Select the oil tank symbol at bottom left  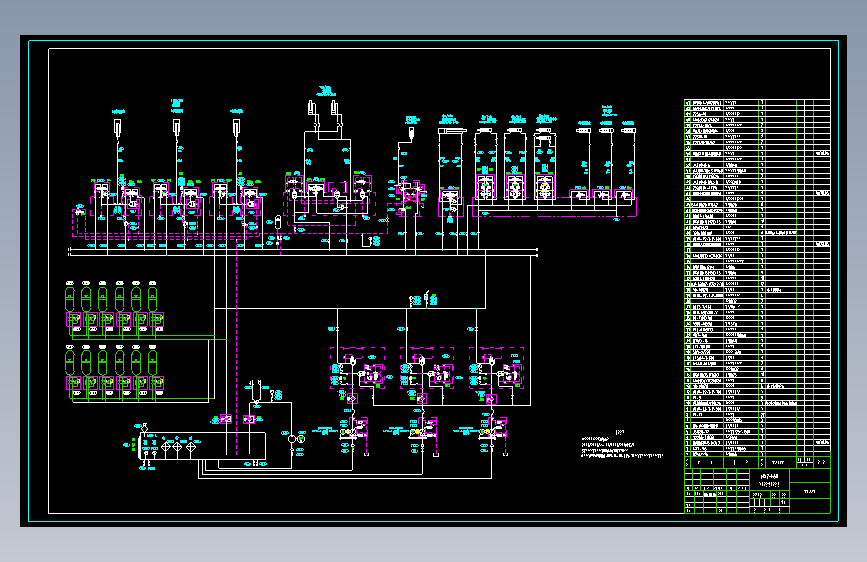(x=202, y=446)
